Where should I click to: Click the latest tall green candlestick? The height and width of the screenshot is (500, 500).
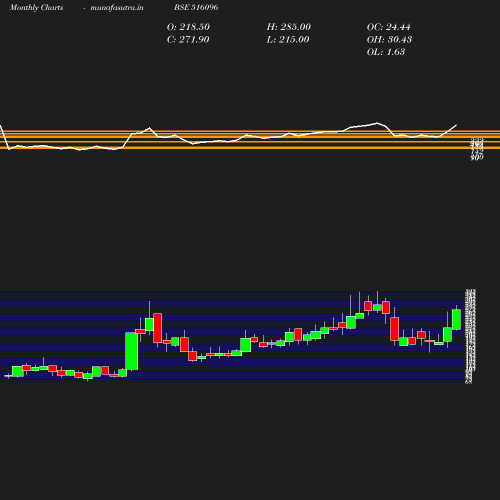tap(456, 319)
